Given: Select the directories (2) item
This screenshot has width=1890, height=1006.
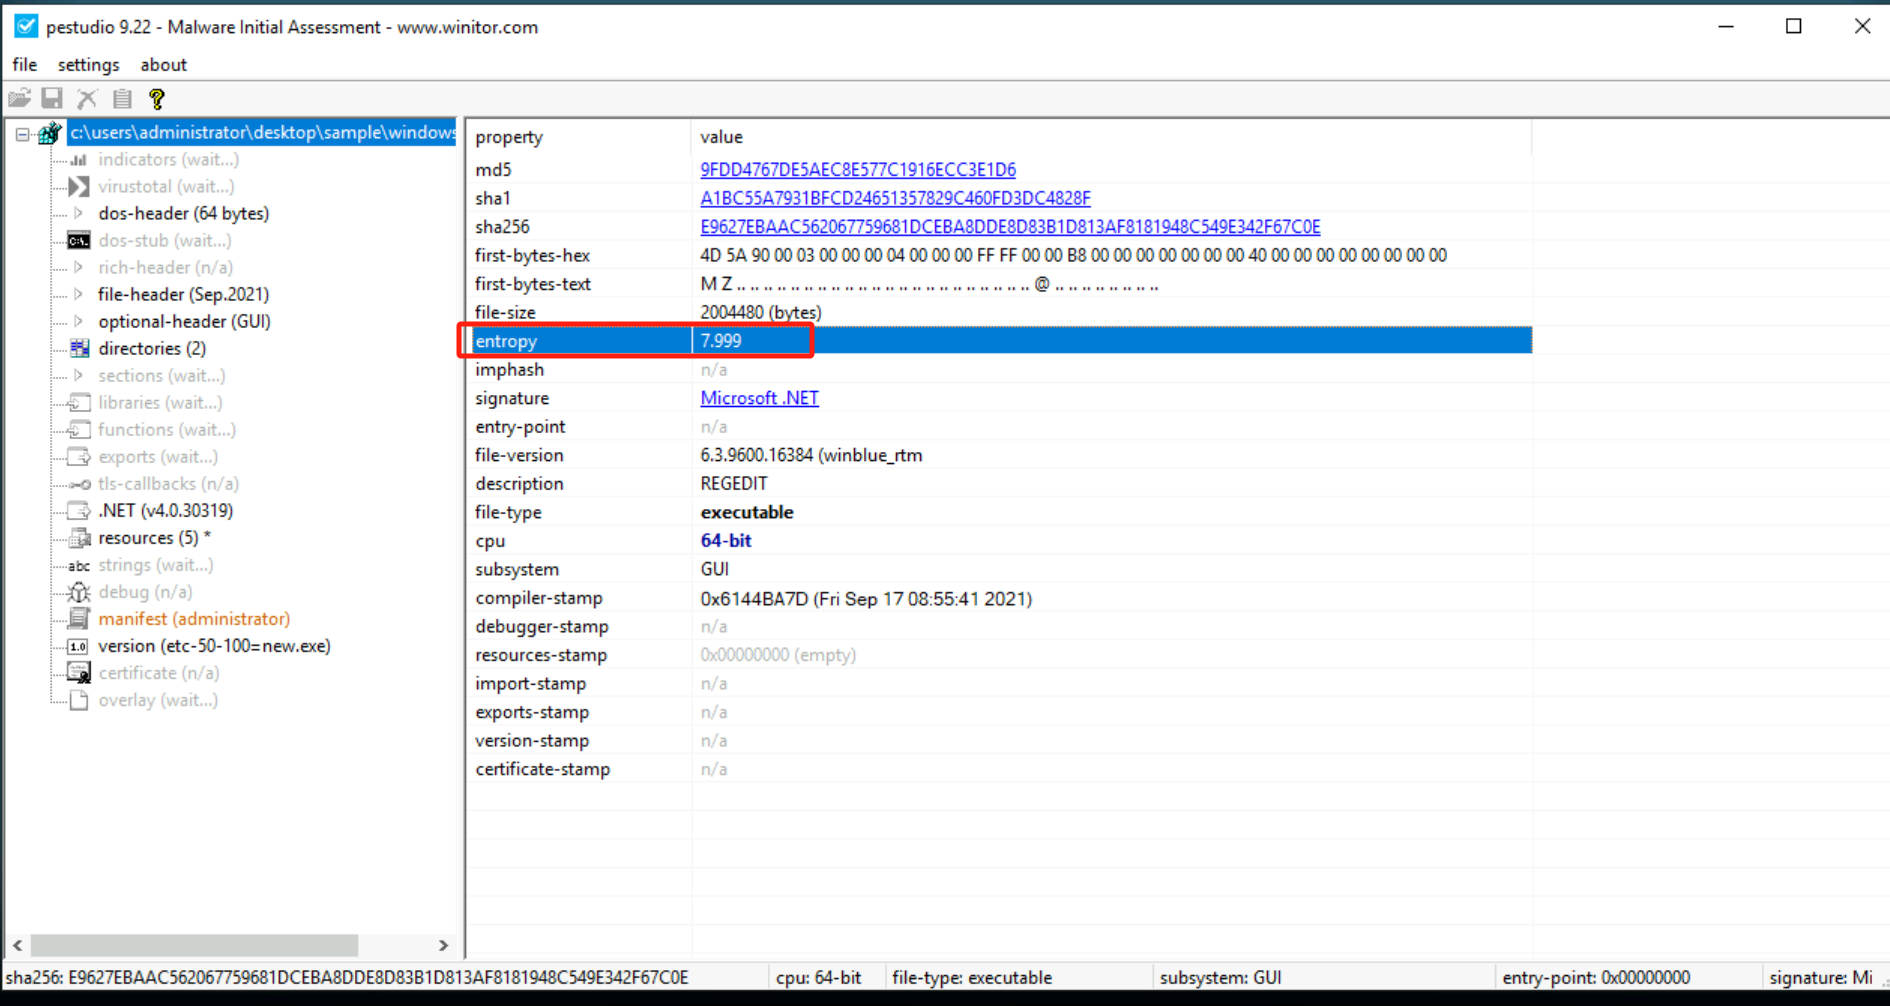Looking at the screenshot, I should (152, 349).
